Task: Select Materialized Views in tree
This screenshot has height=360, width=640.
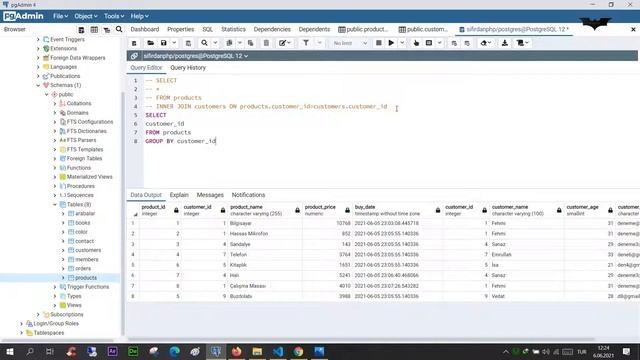Action: pos(89,177)
